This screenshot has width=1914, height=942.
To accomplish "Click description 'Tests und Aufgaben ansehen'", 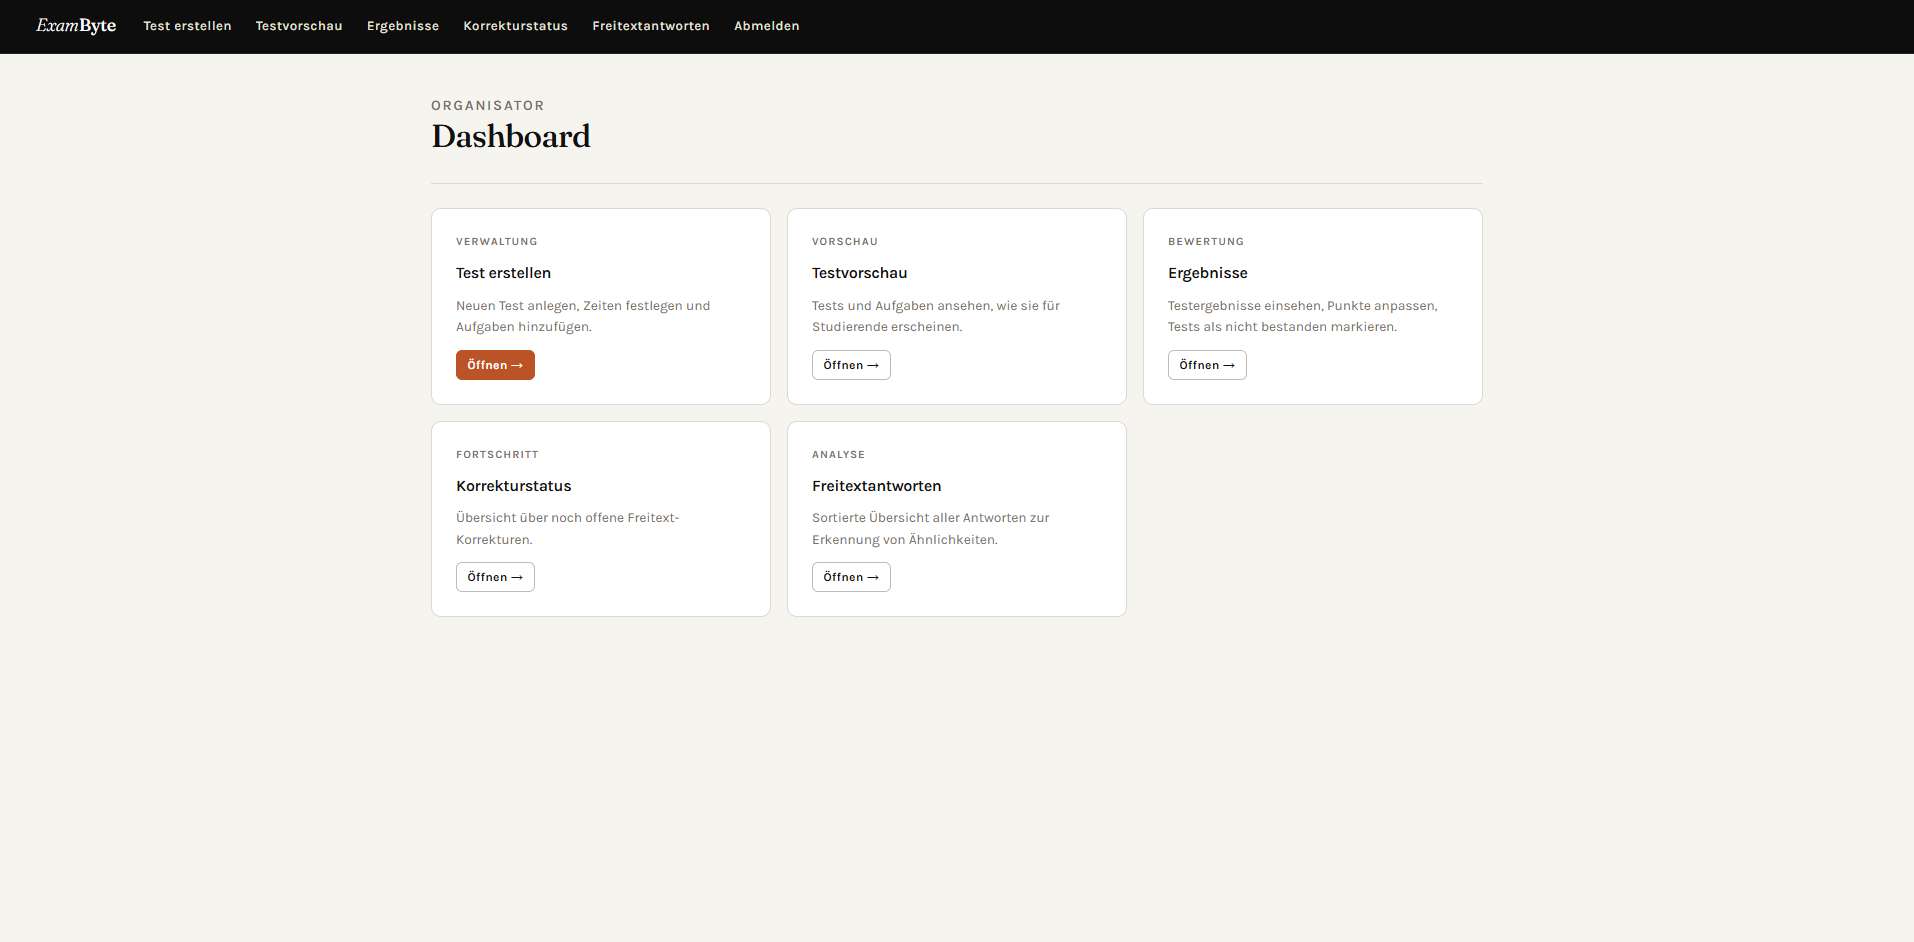I will point(936,316).
